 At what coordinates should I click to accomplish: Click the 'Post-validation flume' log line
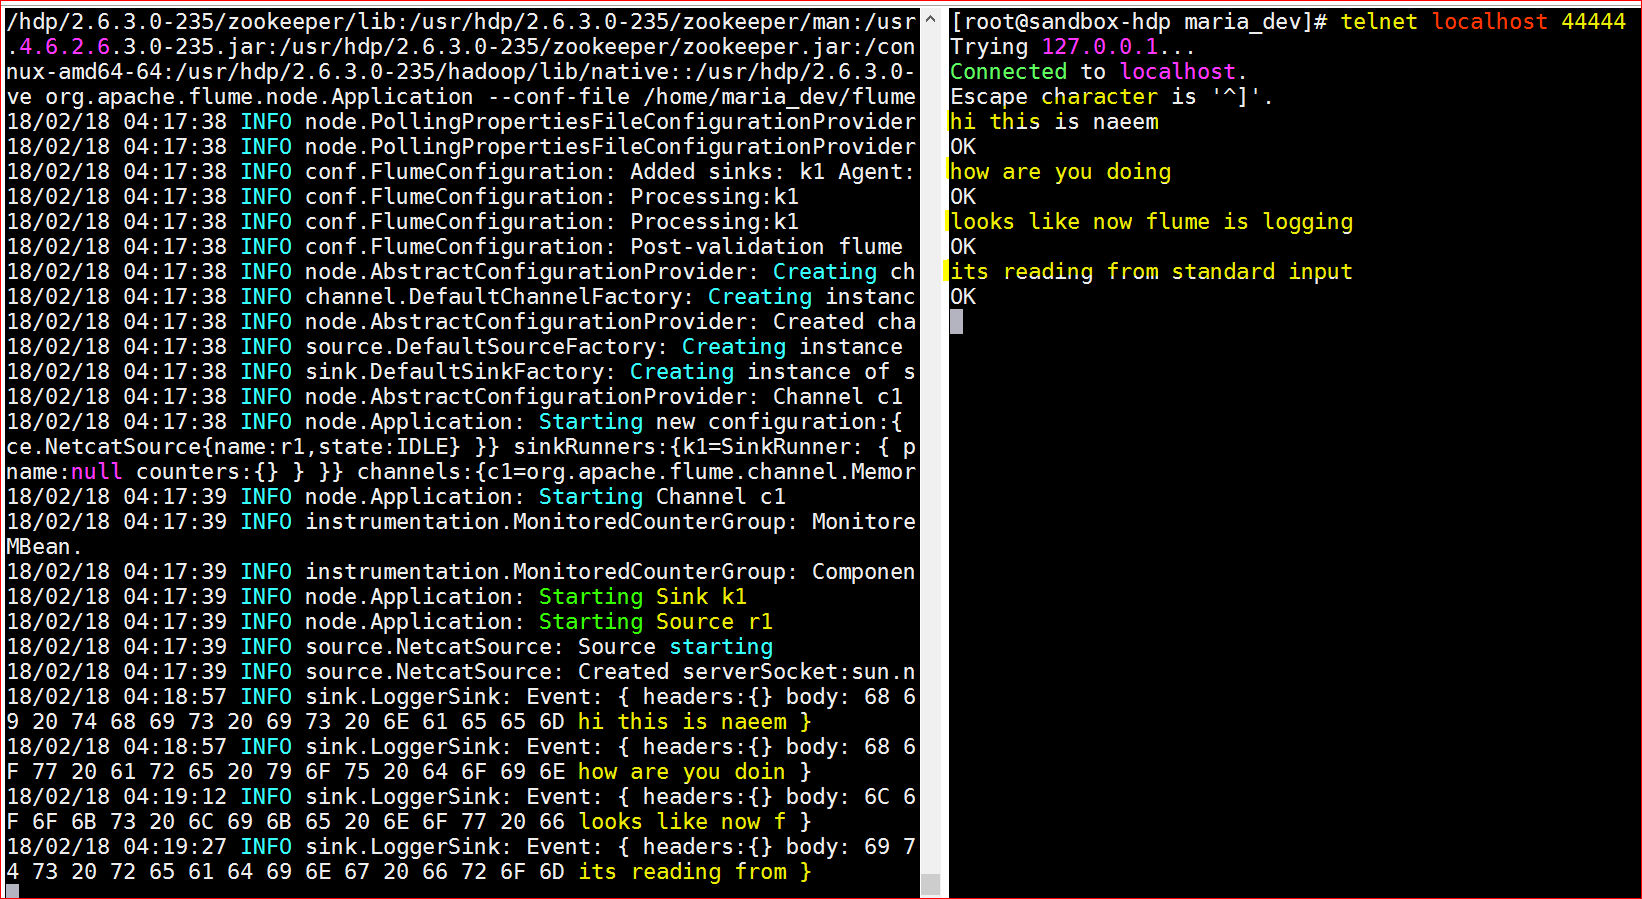pos(455,246)
